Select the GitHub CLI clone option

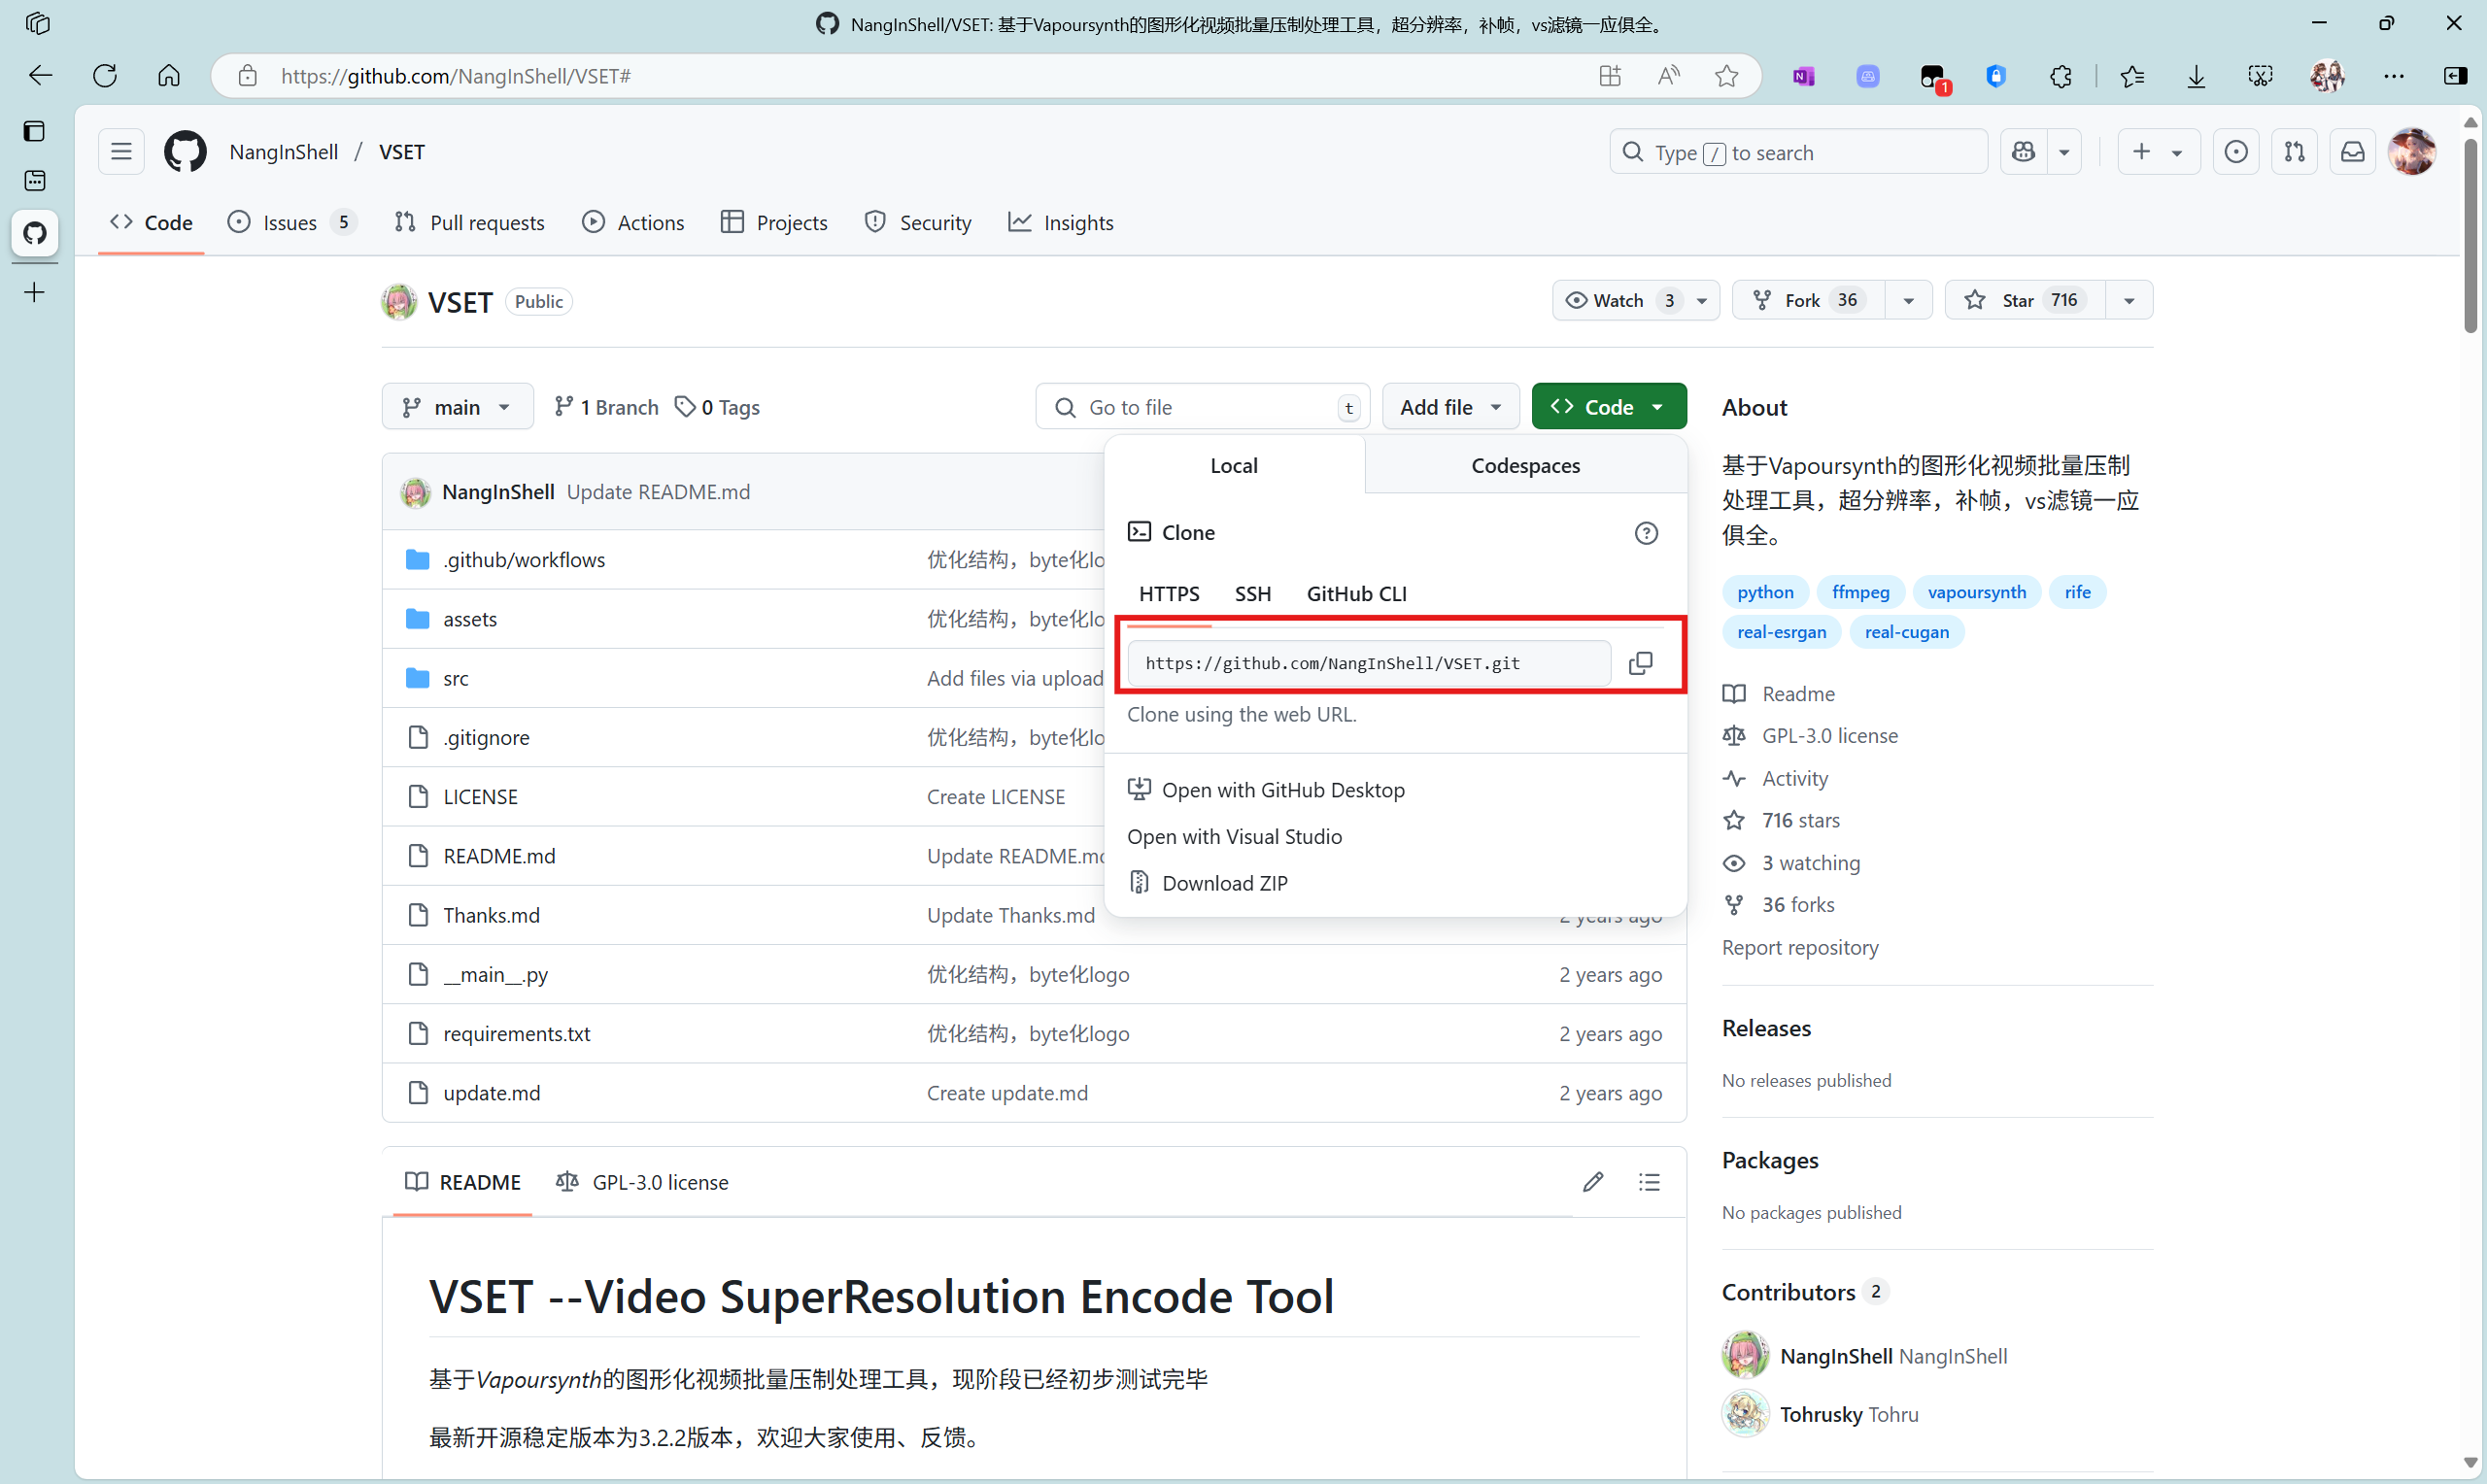pos(1356,594)
